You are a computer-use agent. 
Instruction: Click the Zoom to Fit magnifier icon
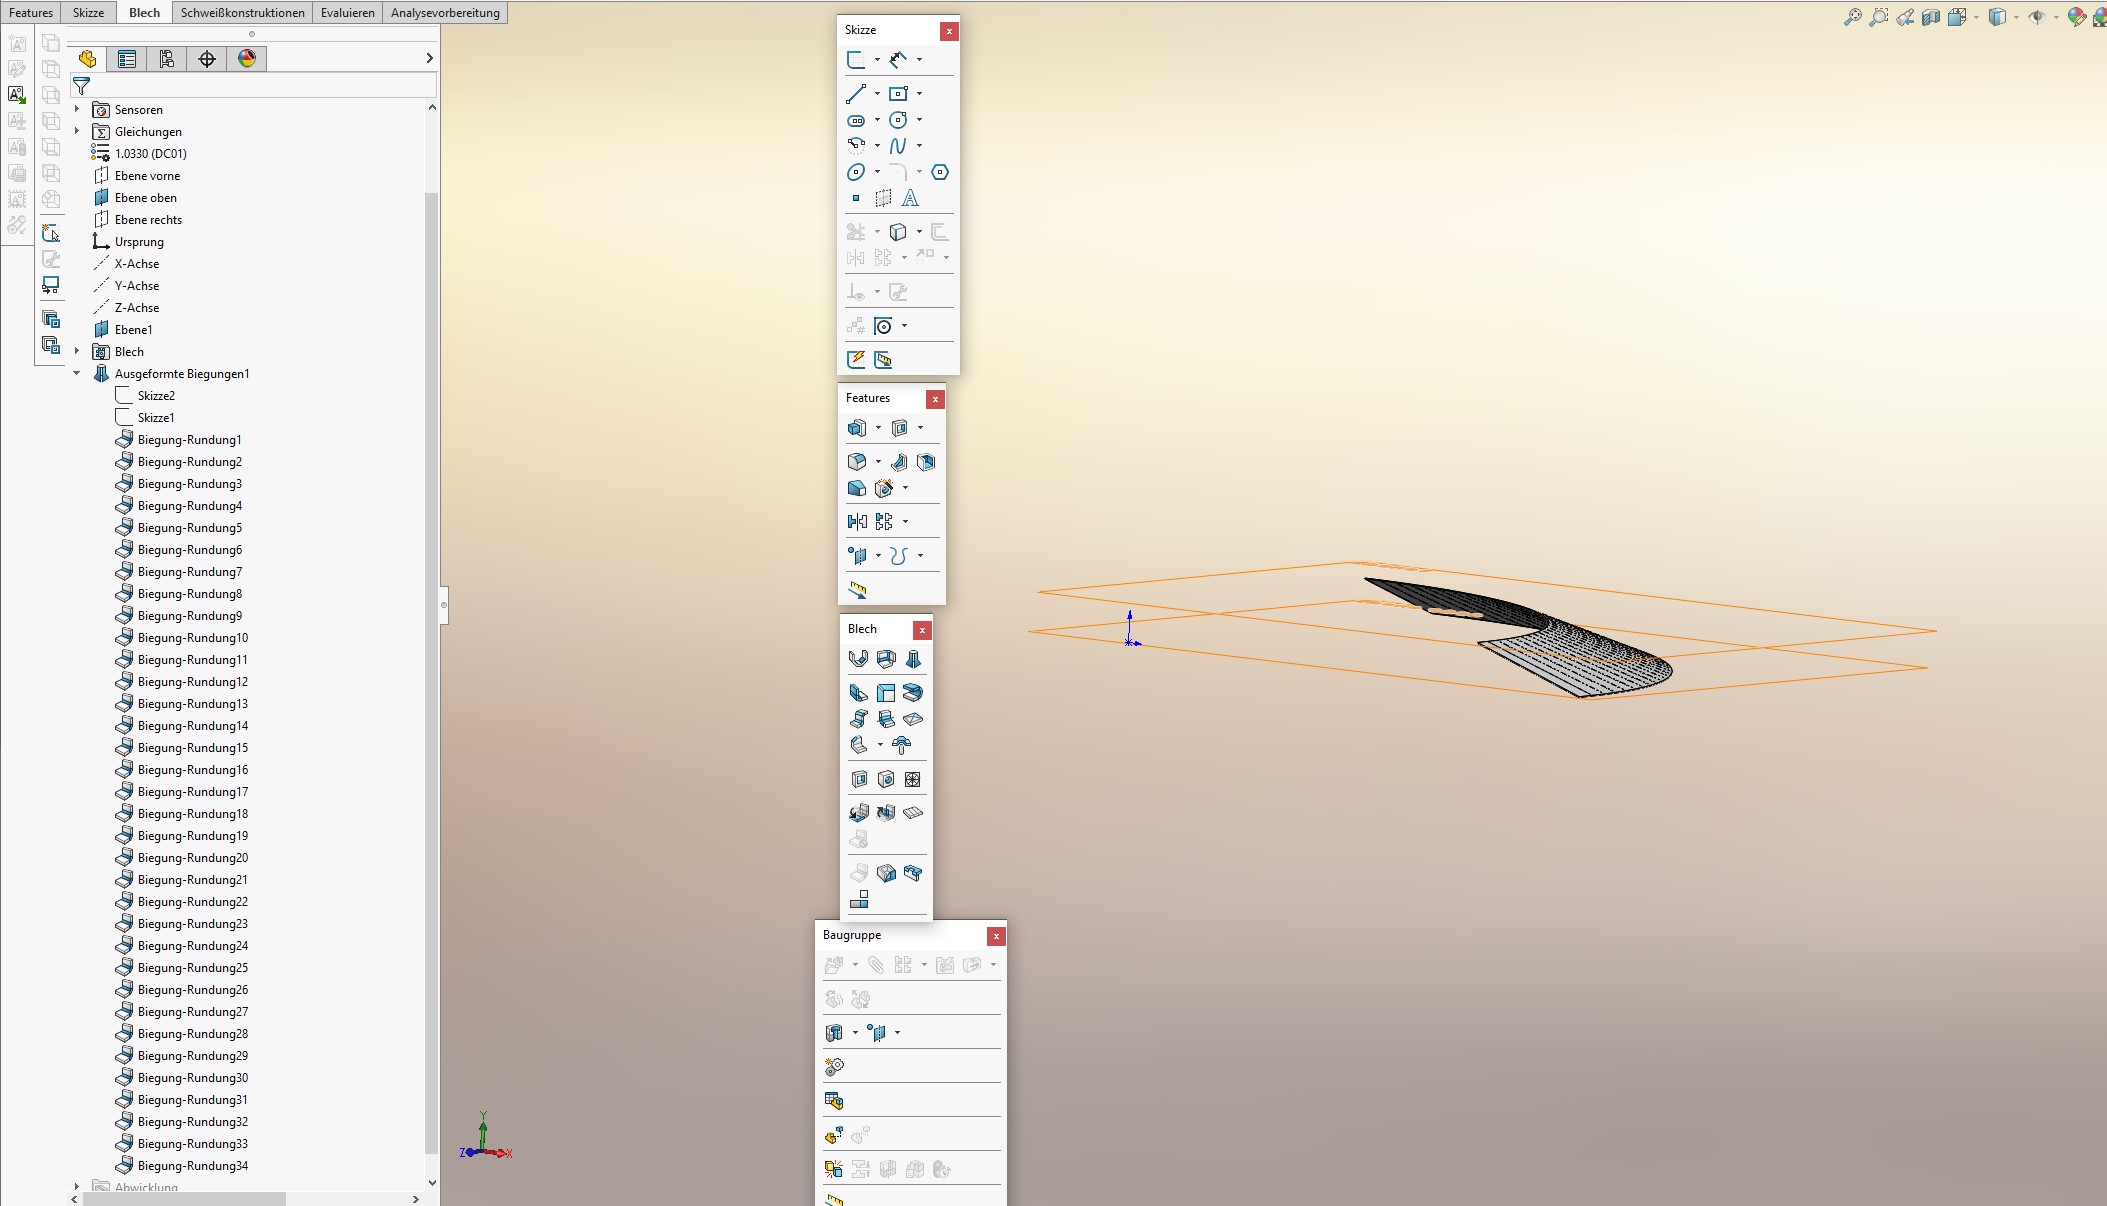(1852, 17)
